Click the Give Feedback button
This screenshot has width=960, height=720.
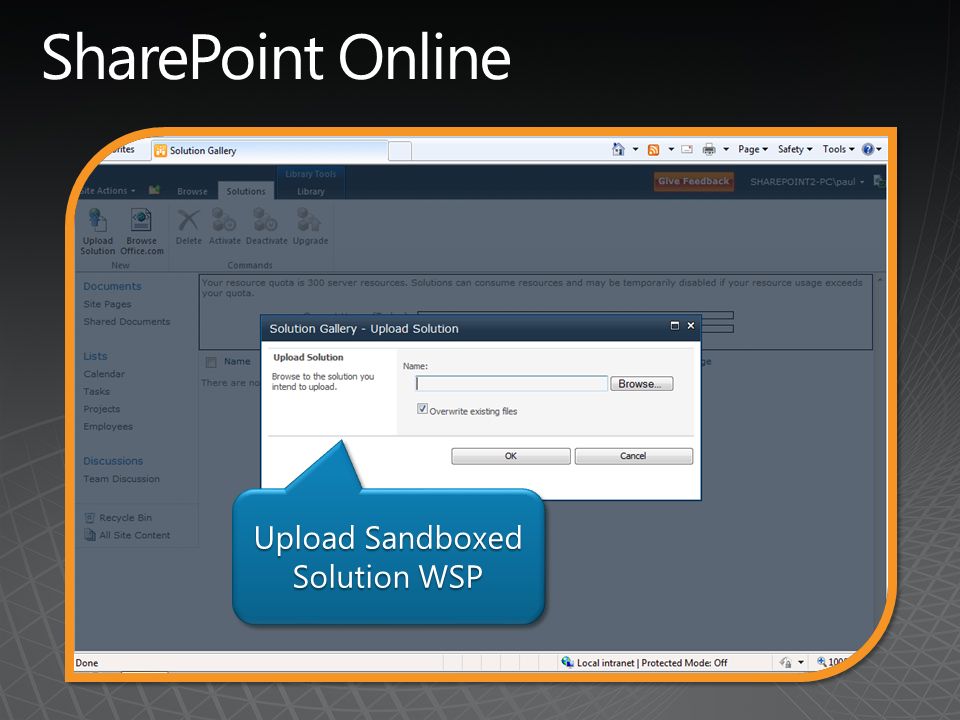click(x=694, y=181)
